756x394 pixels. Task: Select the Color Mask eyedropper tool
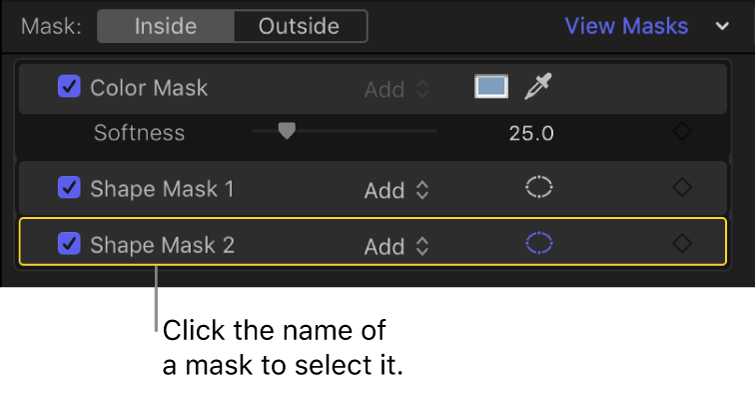click(538, 87)
